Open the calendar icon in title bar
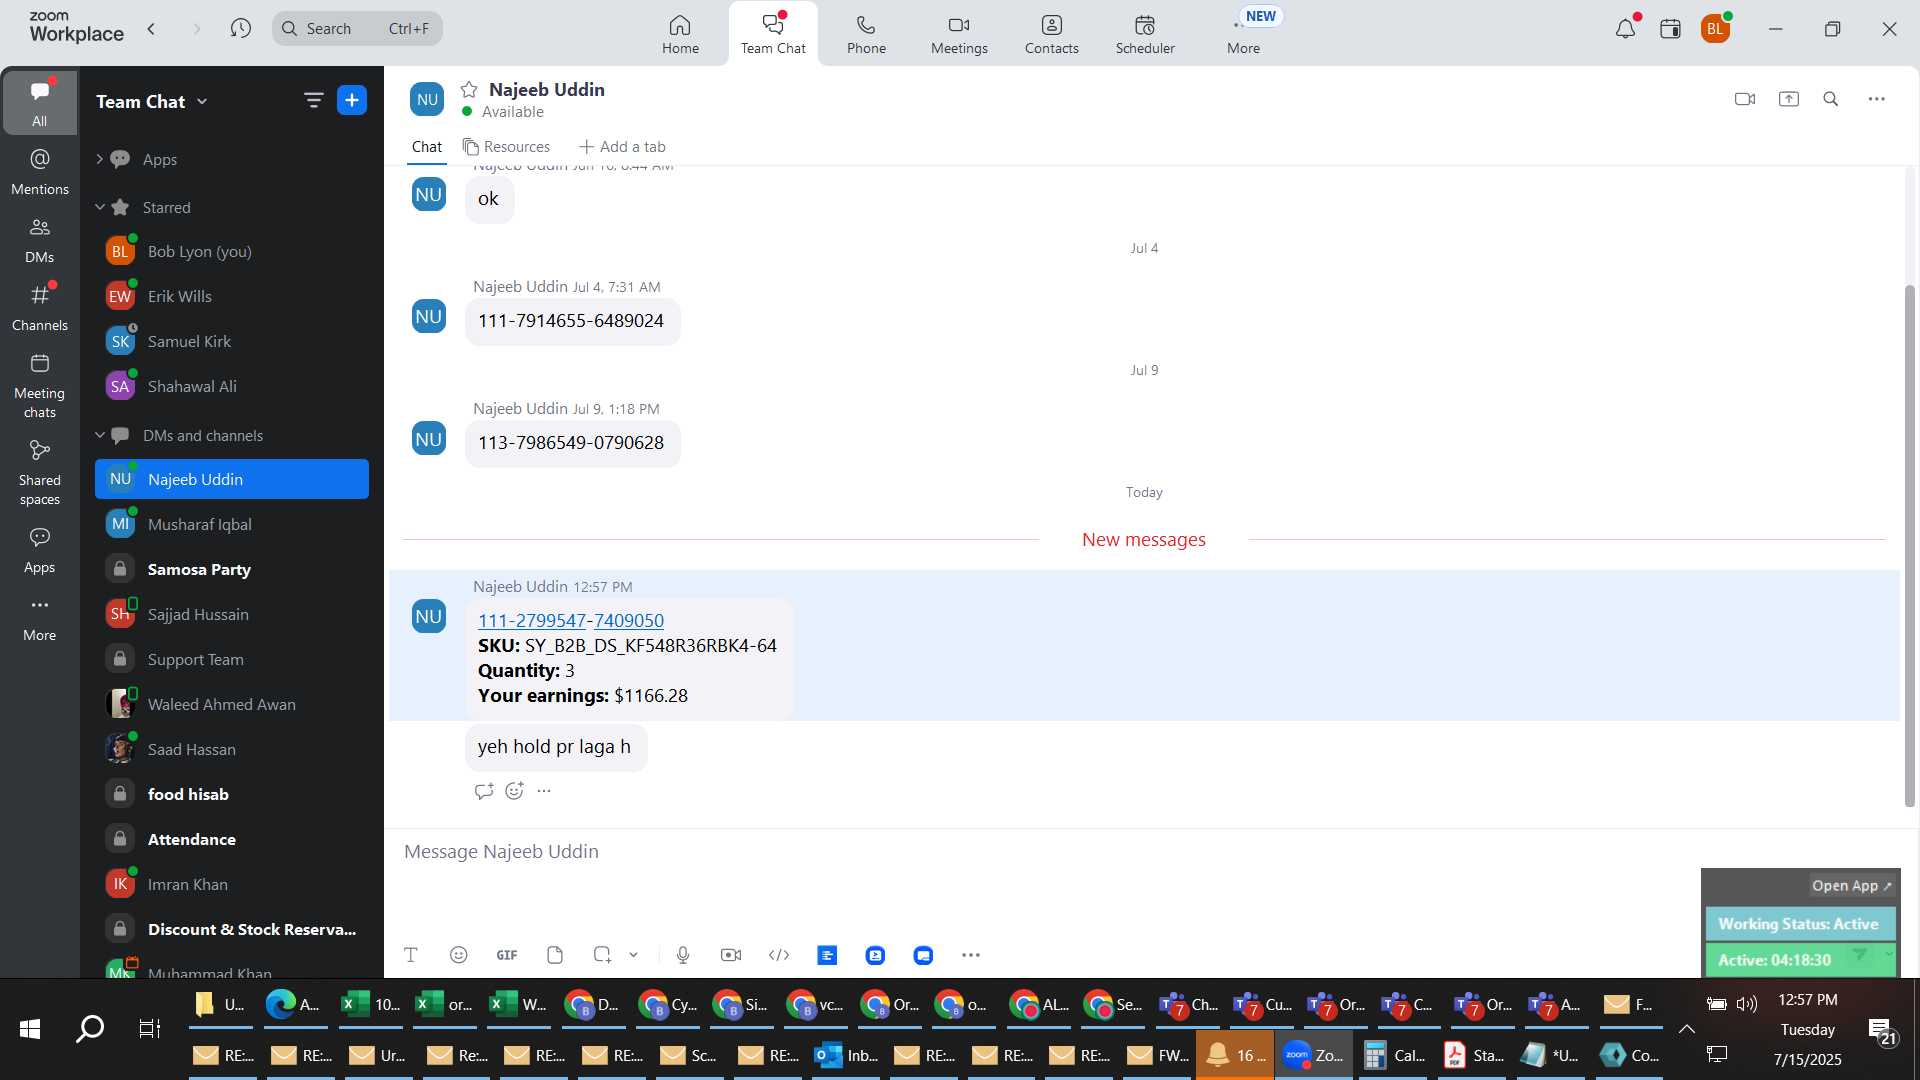 coord(1670,29)
